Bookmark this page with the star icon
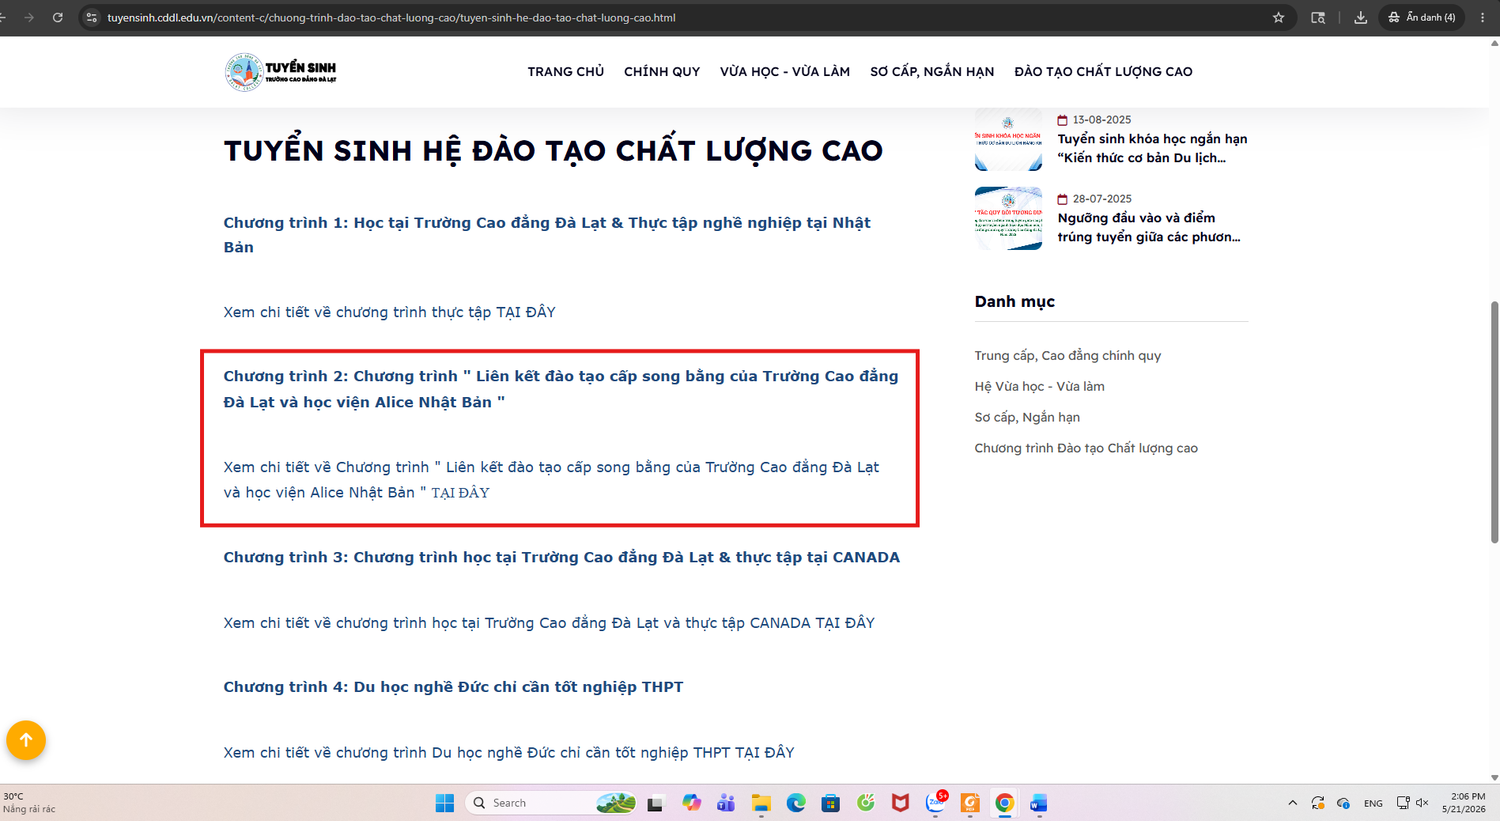The width and height of the screenshot is (1500, 821). point(1278,17)
